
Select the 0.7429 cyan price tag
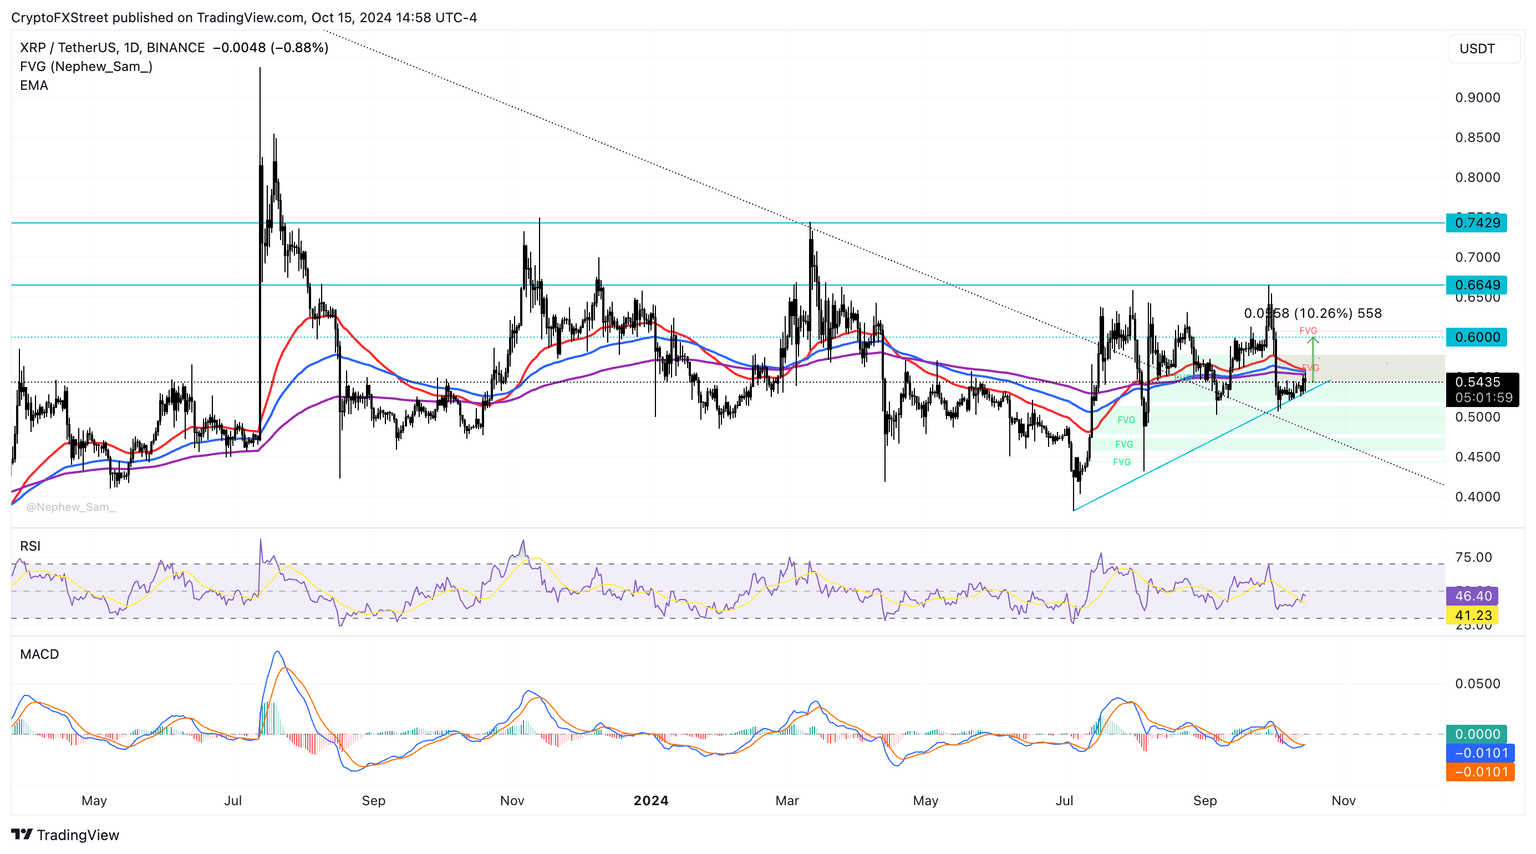[1477, 222]
